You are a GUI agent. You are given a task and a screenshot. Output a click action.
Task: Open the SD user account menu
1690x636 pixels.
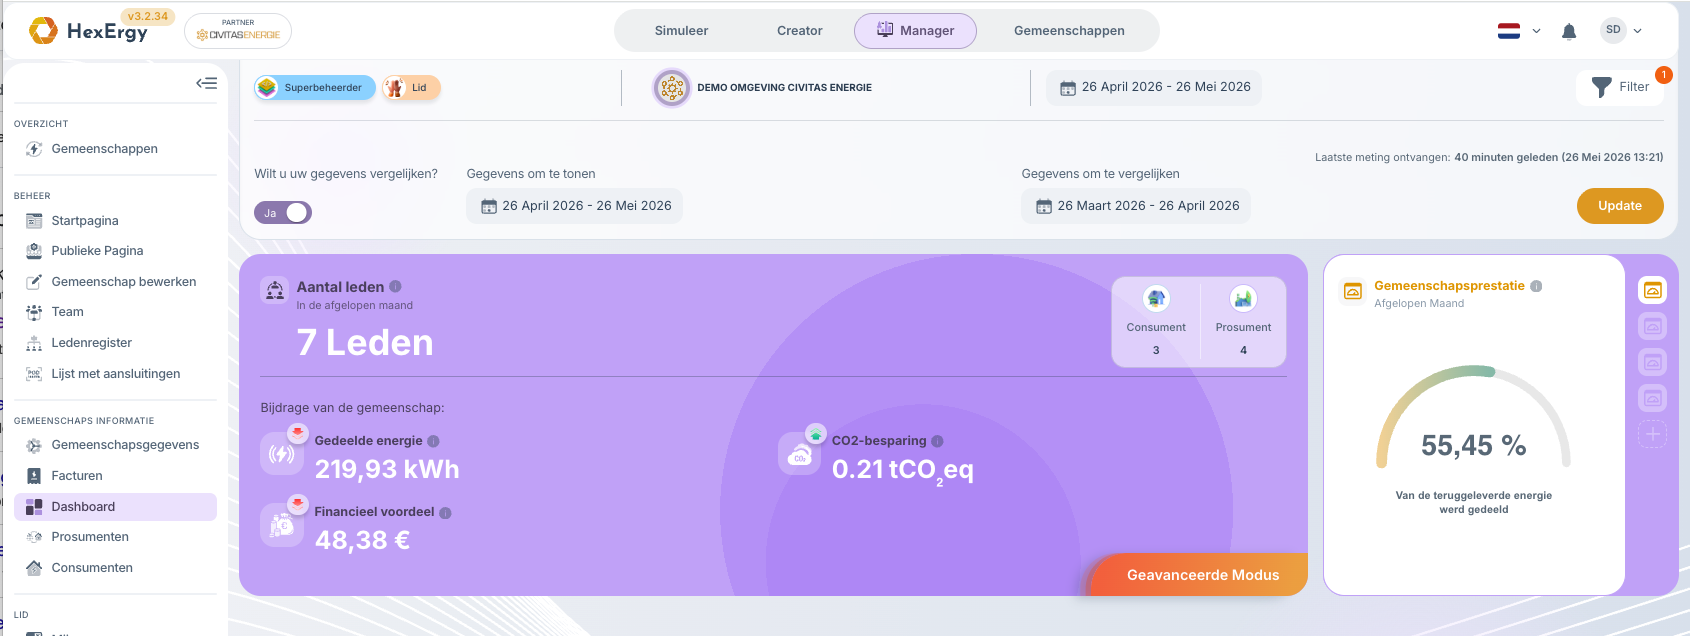(1621, 31)
